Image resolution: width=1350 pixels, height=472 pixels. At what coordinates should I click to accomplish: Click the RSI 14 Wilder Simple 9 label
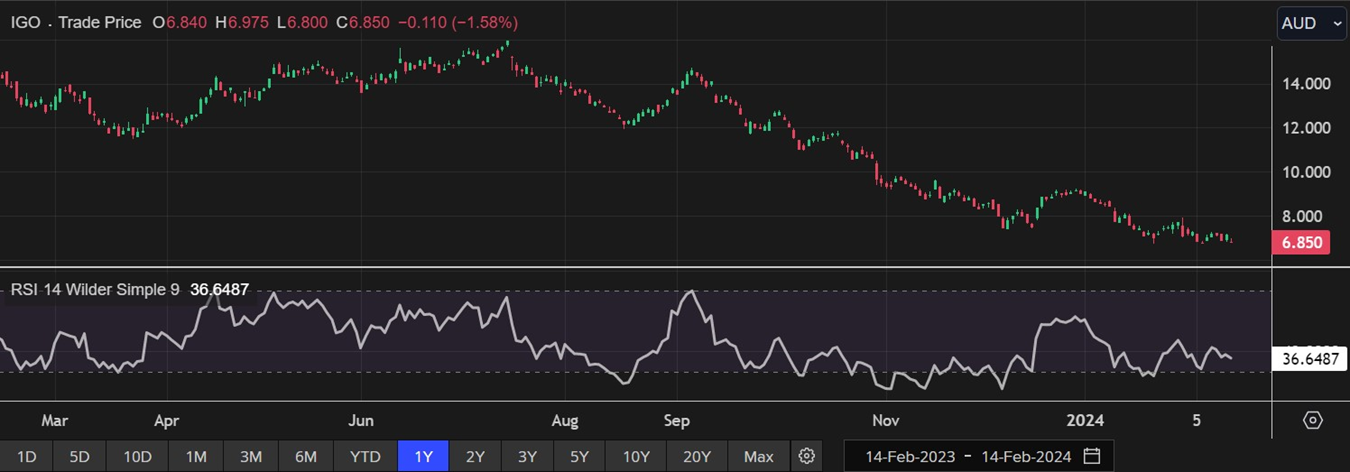[x=96, y=290]
